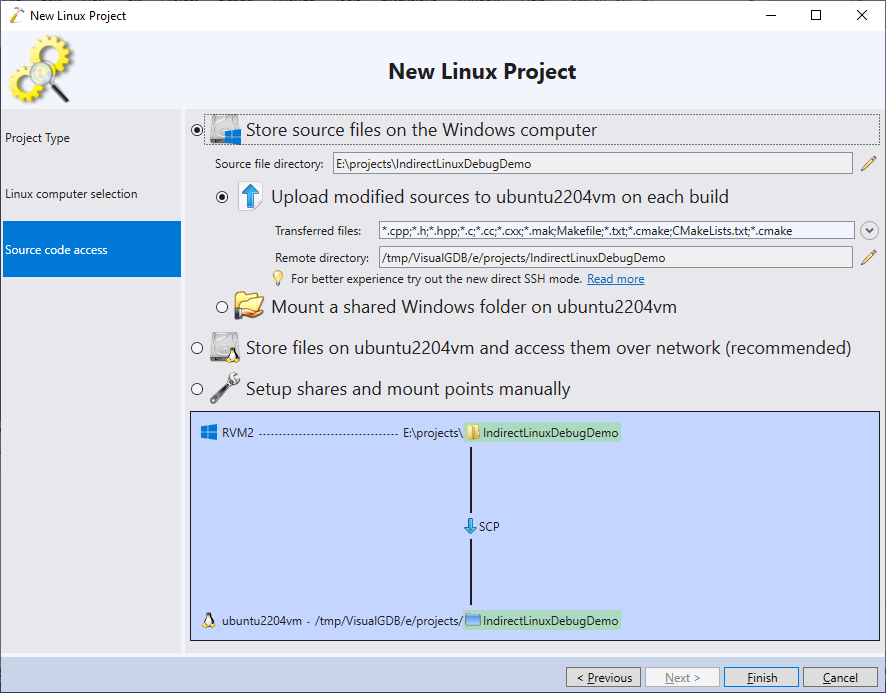This screenshot has height=693, width=886.
Task: Click the 'Remote directory:' label
Action: (x=322, y=258)
